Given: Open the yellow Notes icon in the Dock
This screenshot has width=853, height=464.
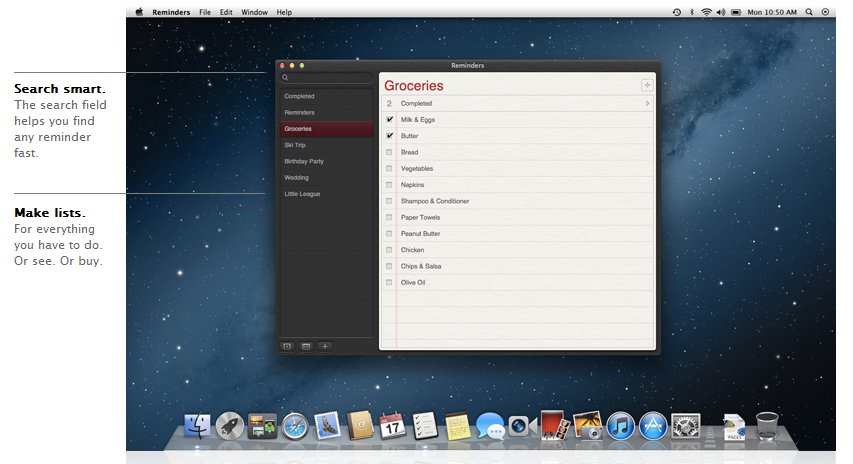Looking at the screenshot, I should click(458, 426).
